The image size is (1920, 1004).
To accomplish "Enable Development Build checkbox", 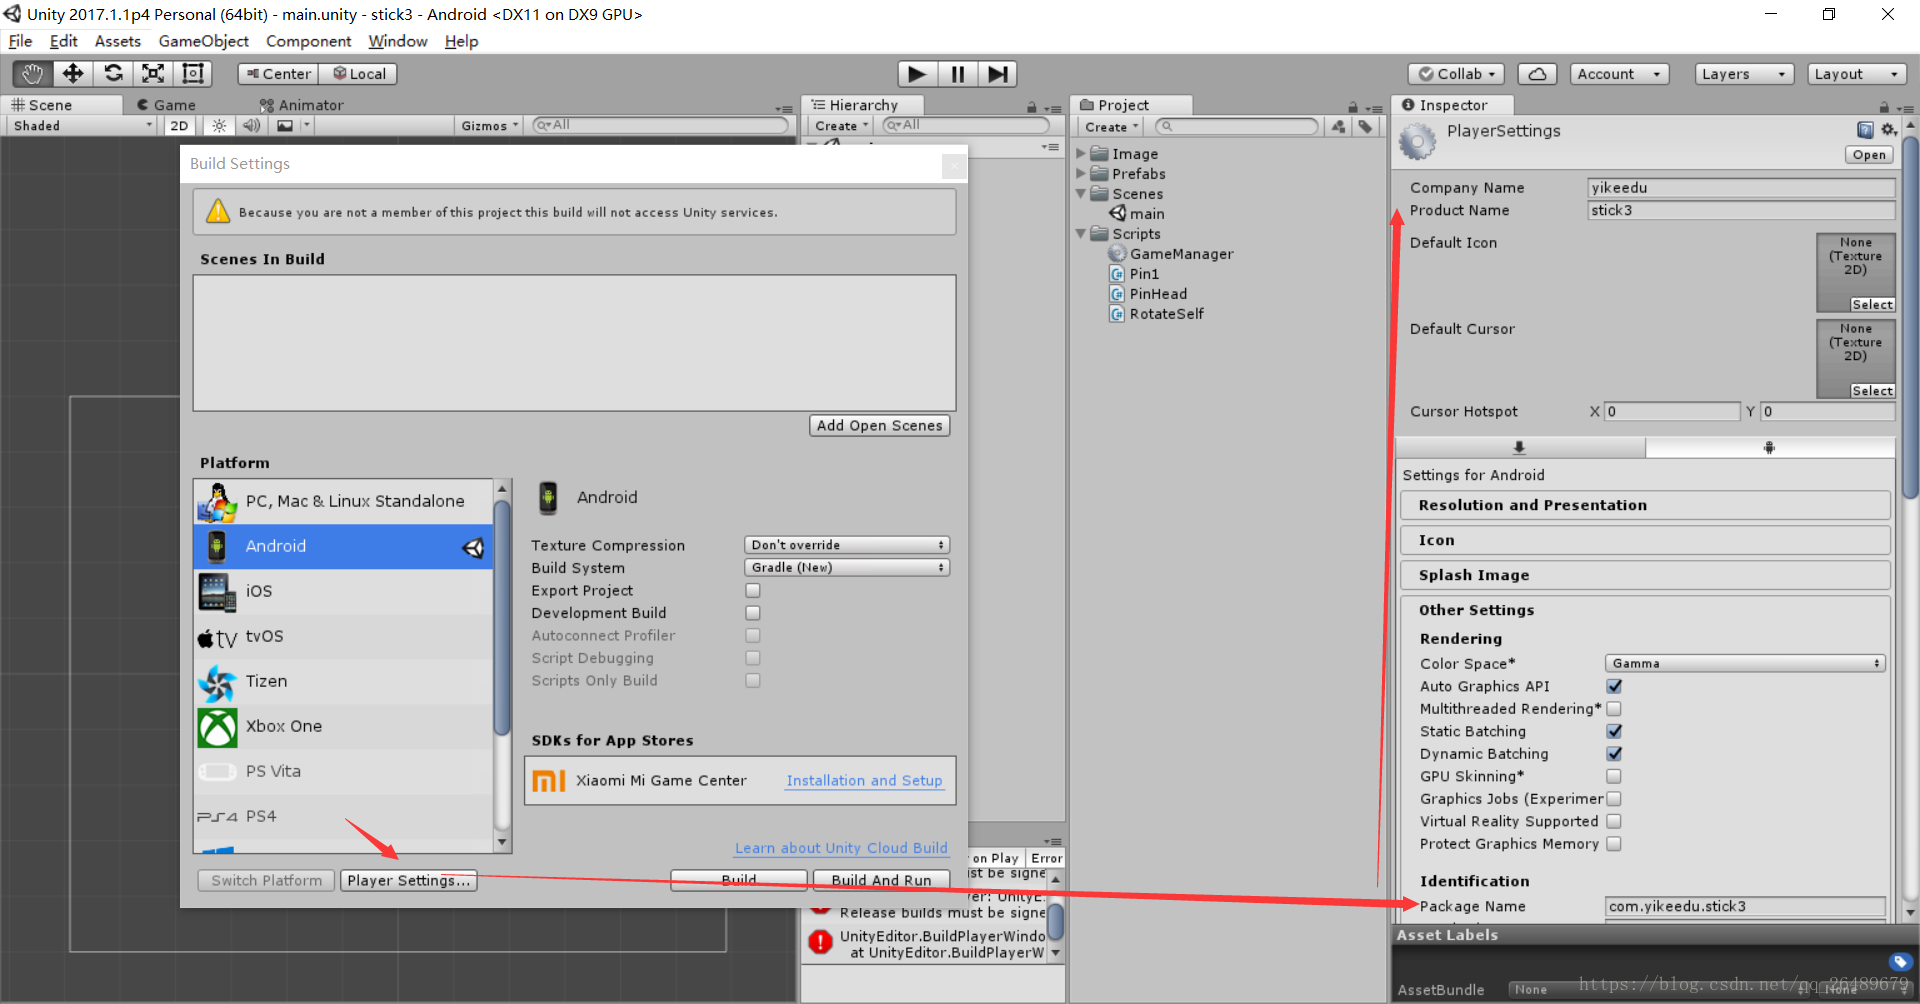I will click(753, 613).
